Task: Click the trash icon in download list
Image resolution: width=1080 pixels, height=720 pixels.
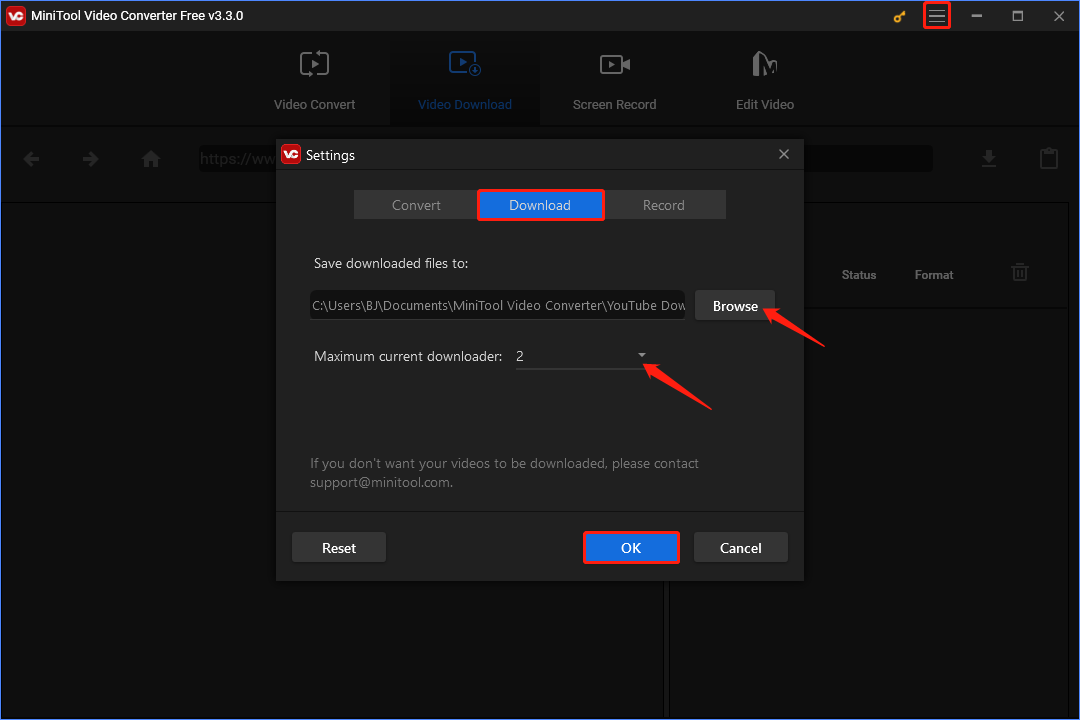Action: (1019, 272)
